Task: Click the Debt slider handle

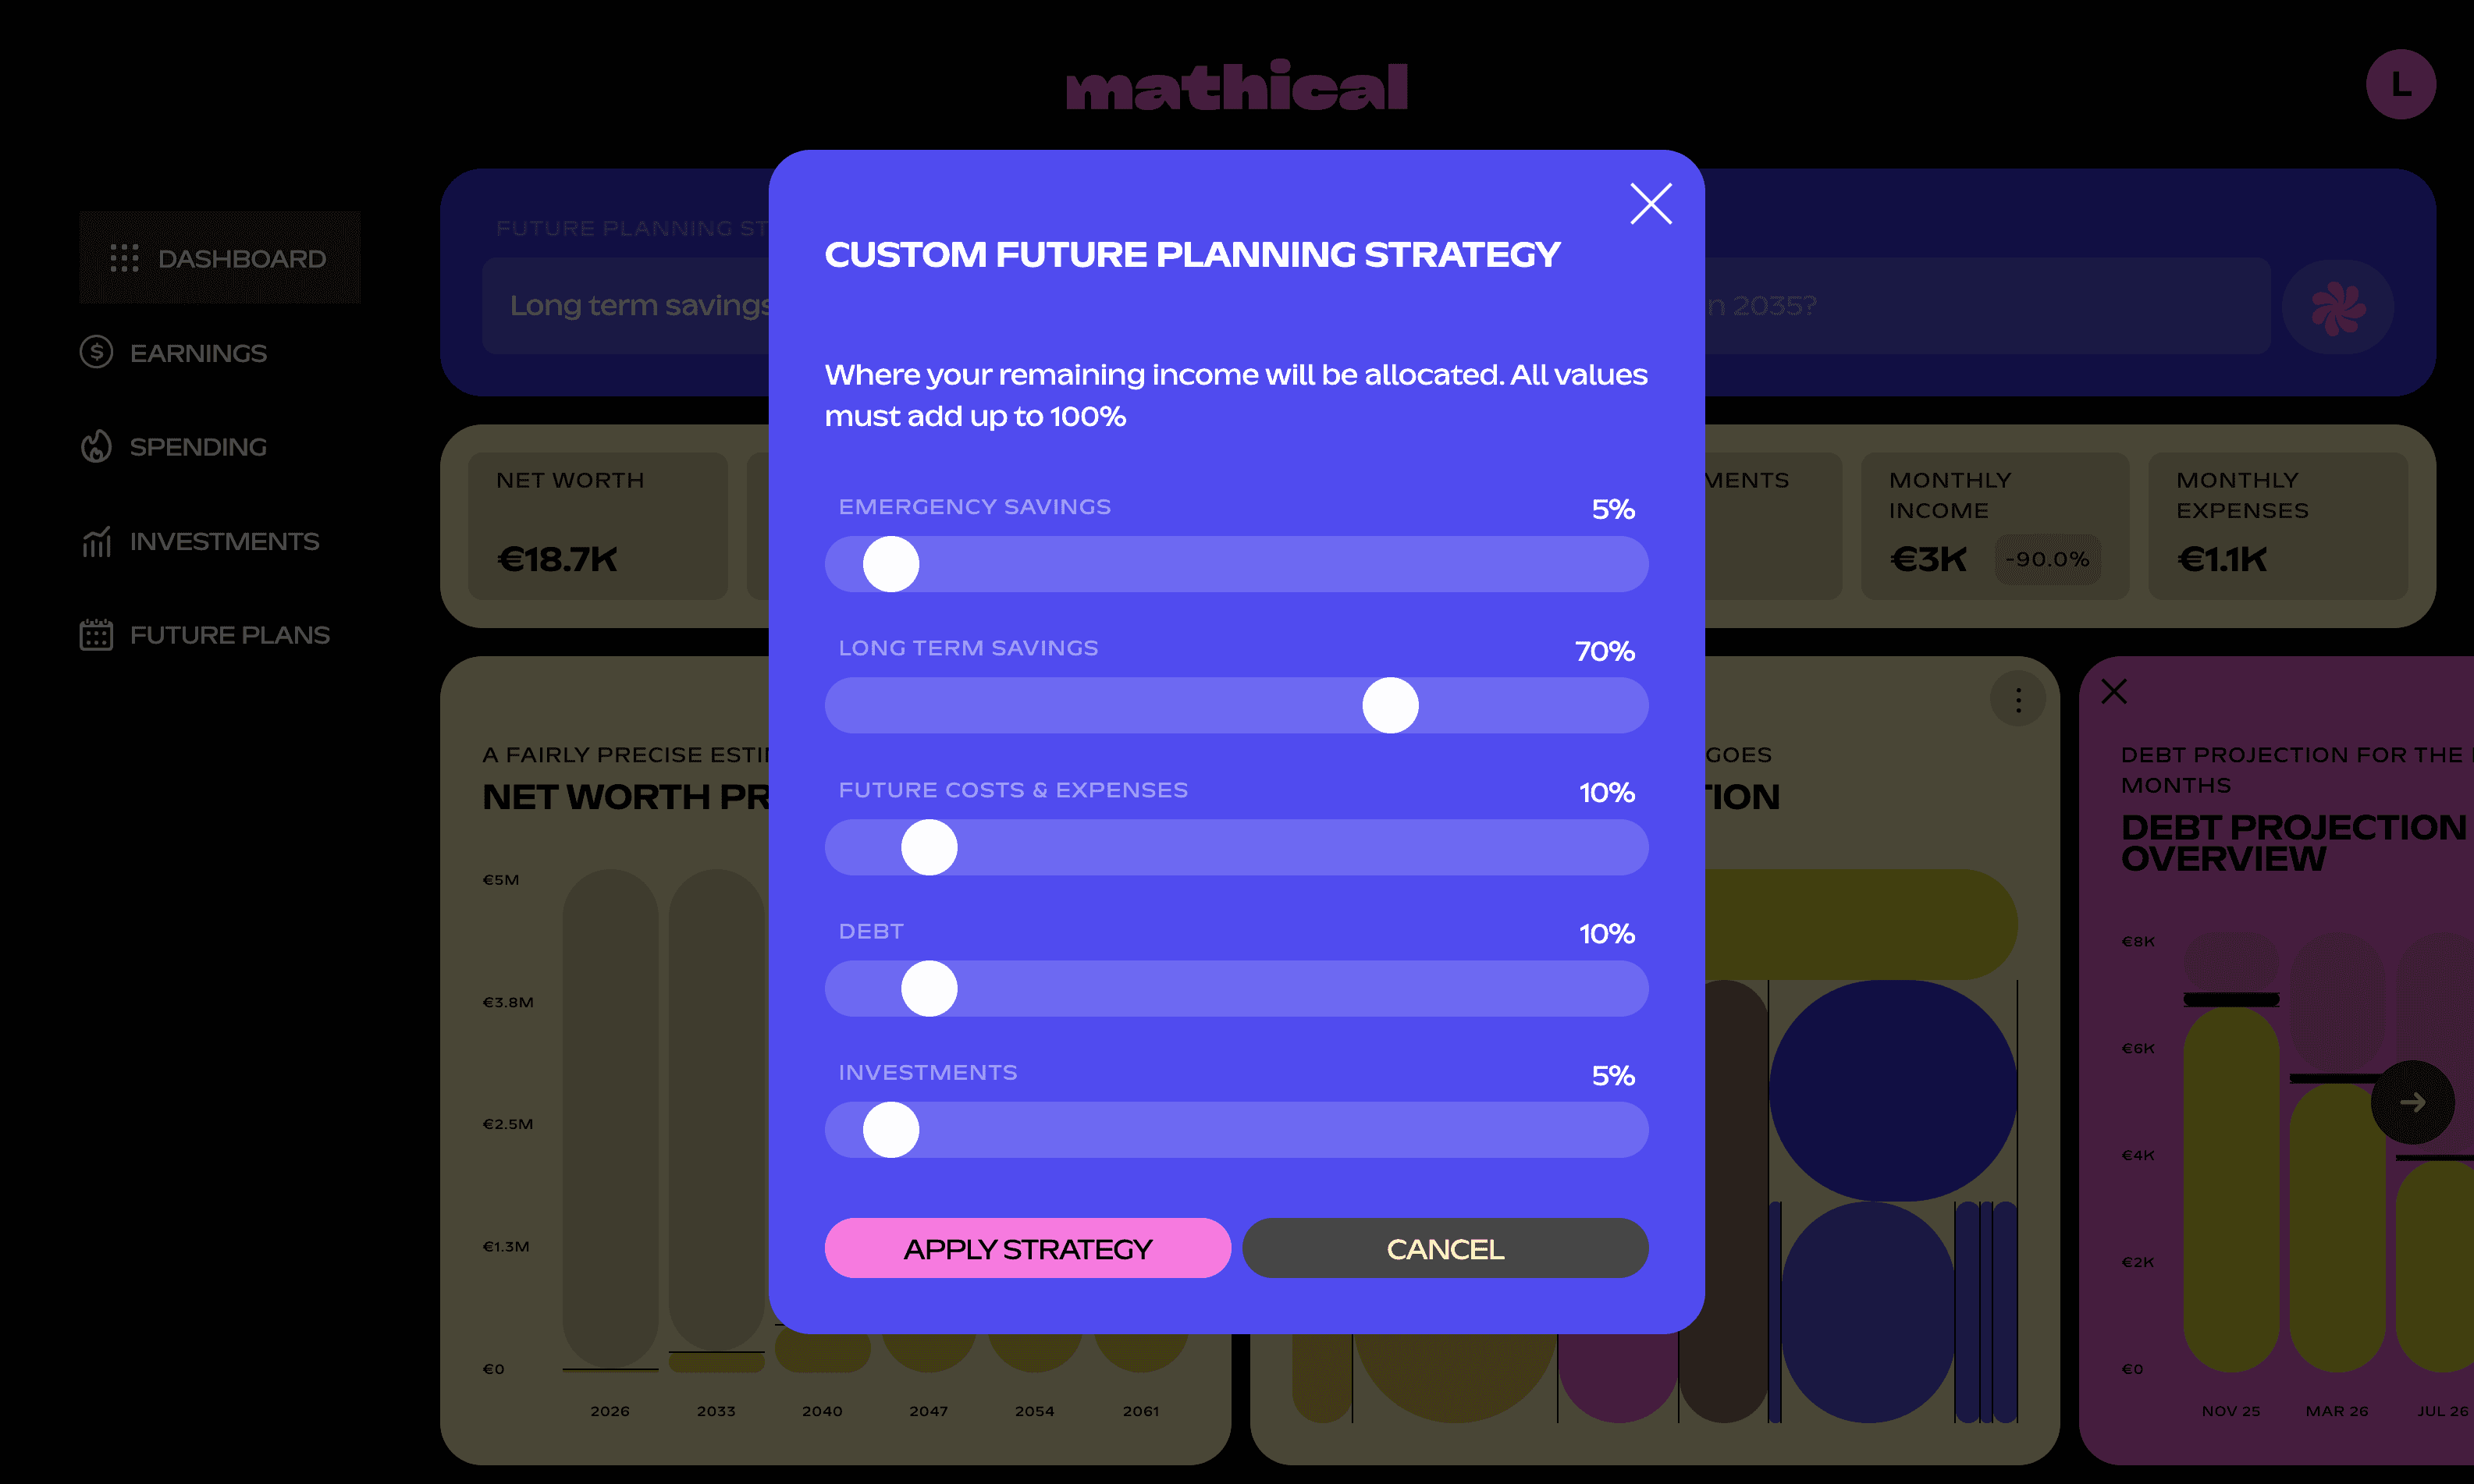Action: tap(929, 989)
